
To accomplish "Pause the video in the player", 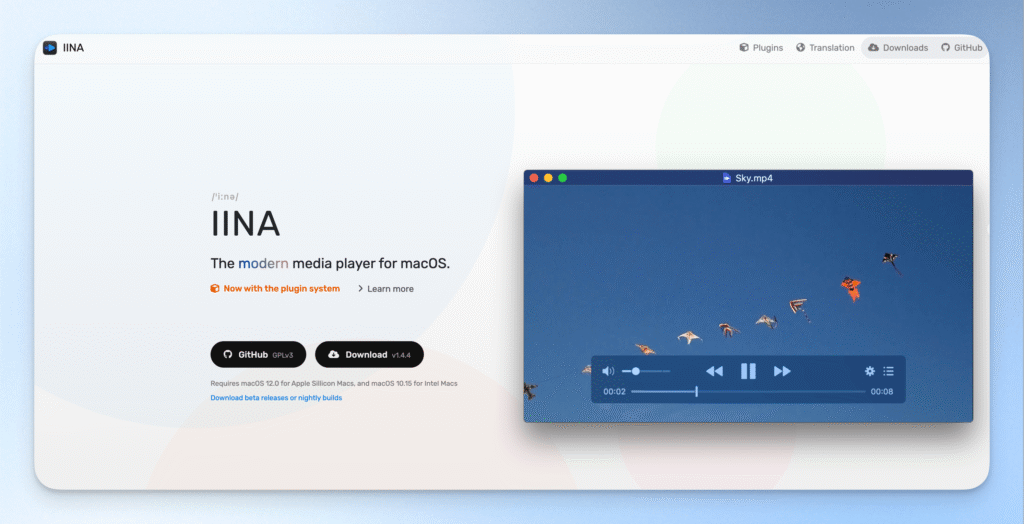I will (748, 371).
